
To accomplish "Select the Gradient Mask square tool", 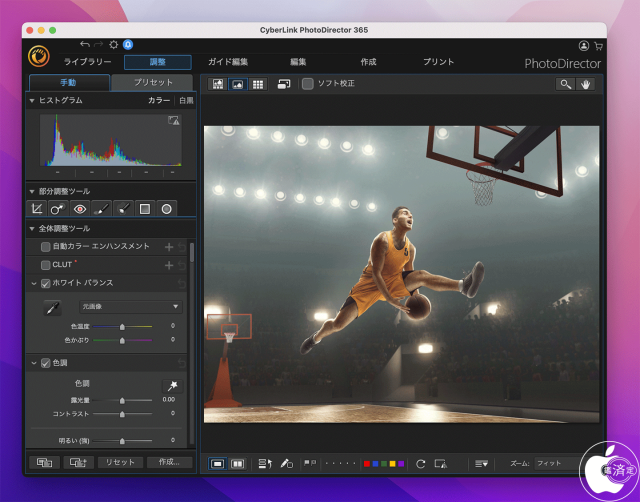I will 144,209.
